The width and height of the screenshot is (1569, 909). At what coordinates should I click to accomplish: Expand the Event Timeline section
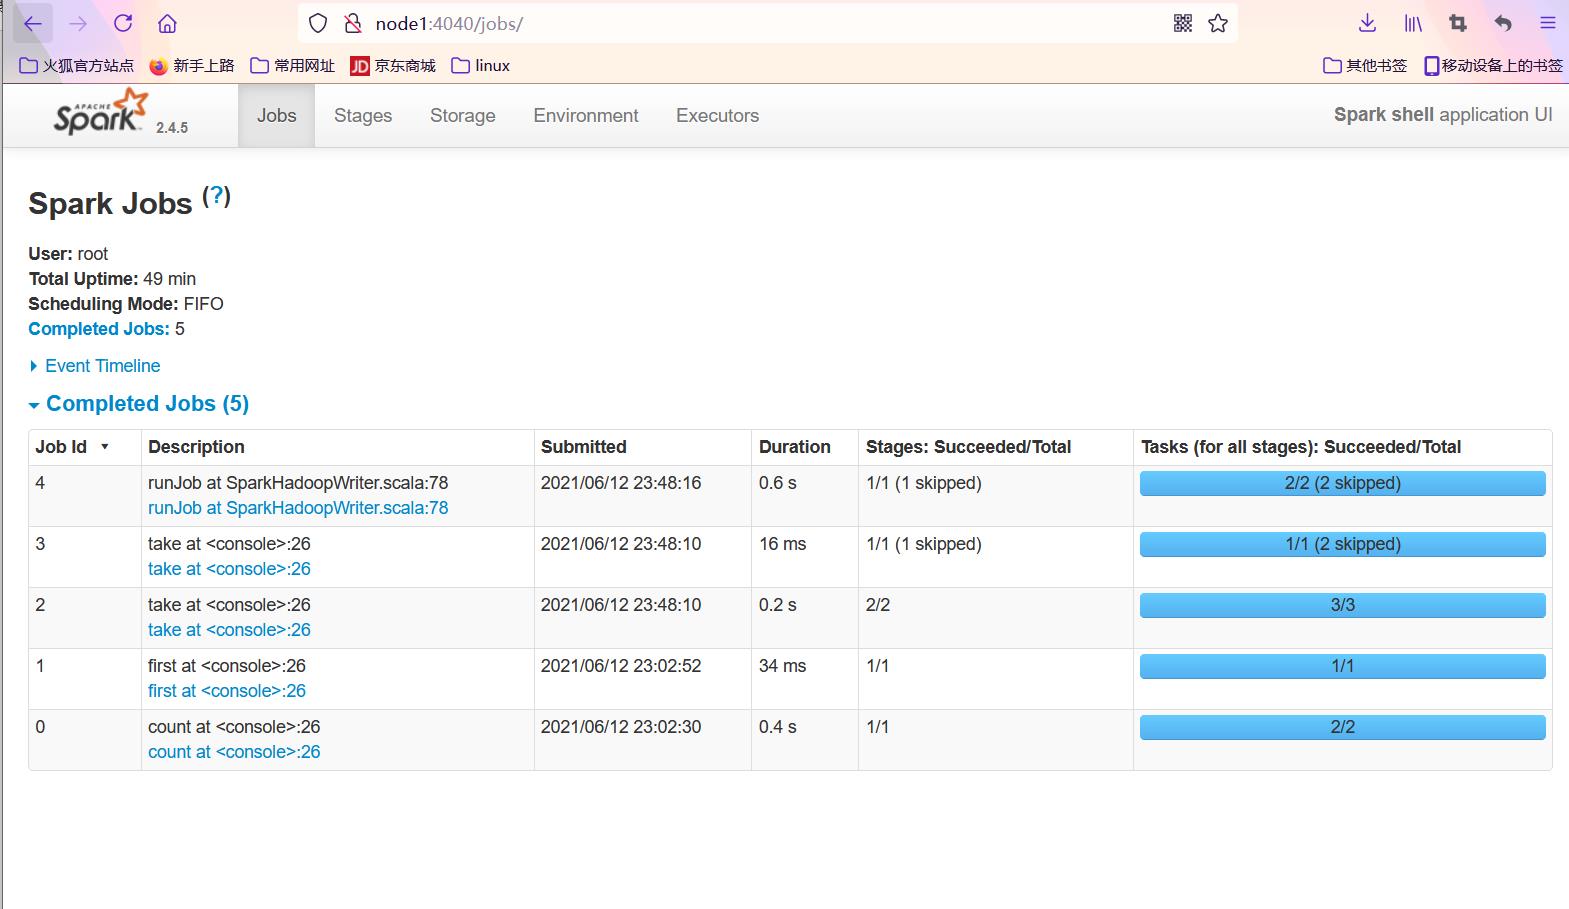(x=95, y=366)
